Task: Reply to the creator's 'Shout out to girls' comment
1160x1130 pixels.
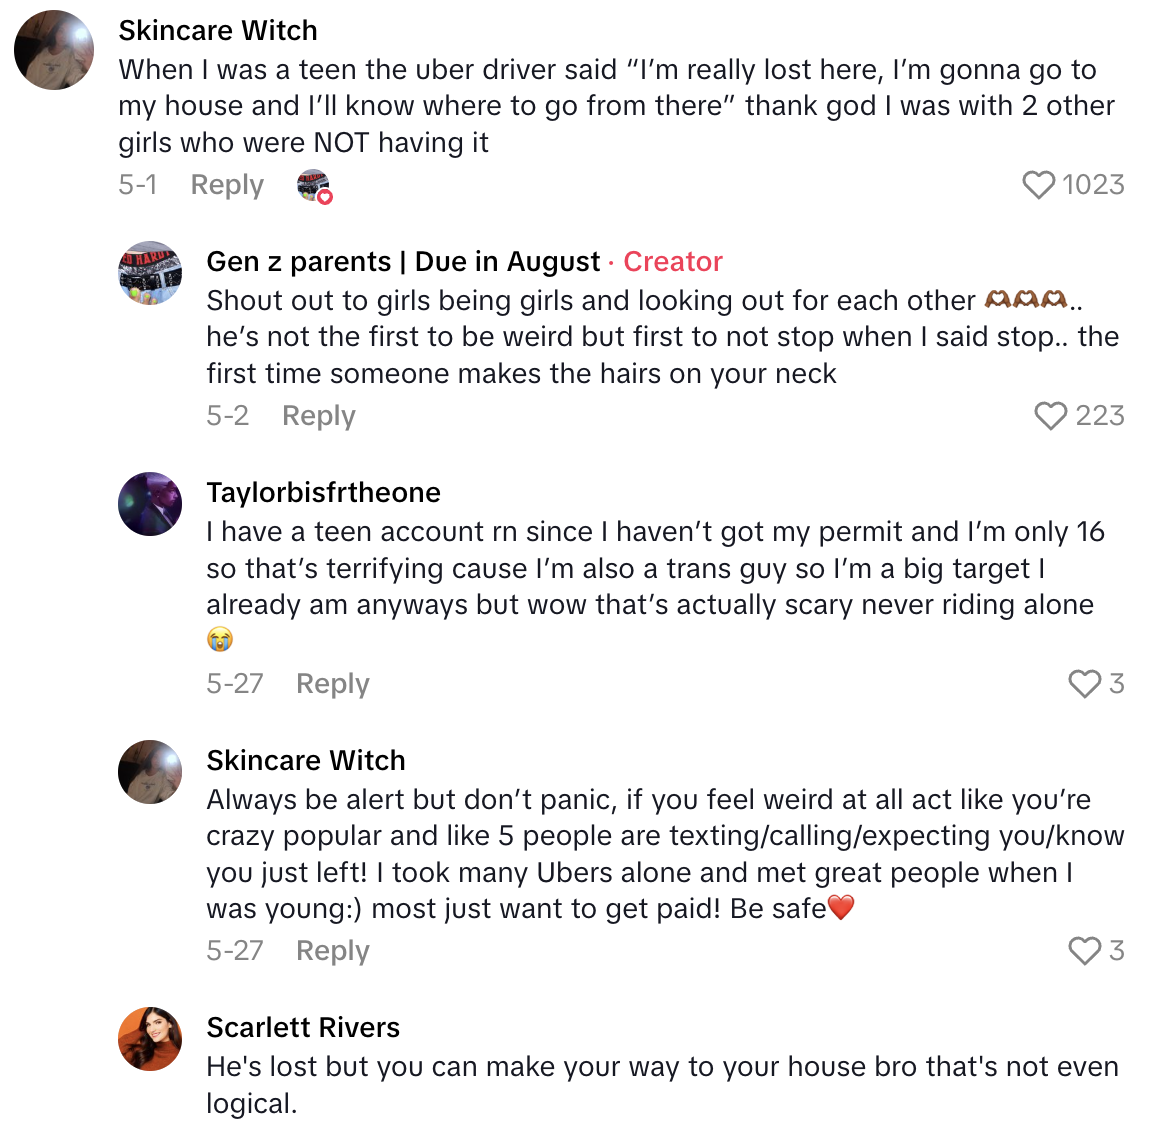Action: (x=318, y=416)
